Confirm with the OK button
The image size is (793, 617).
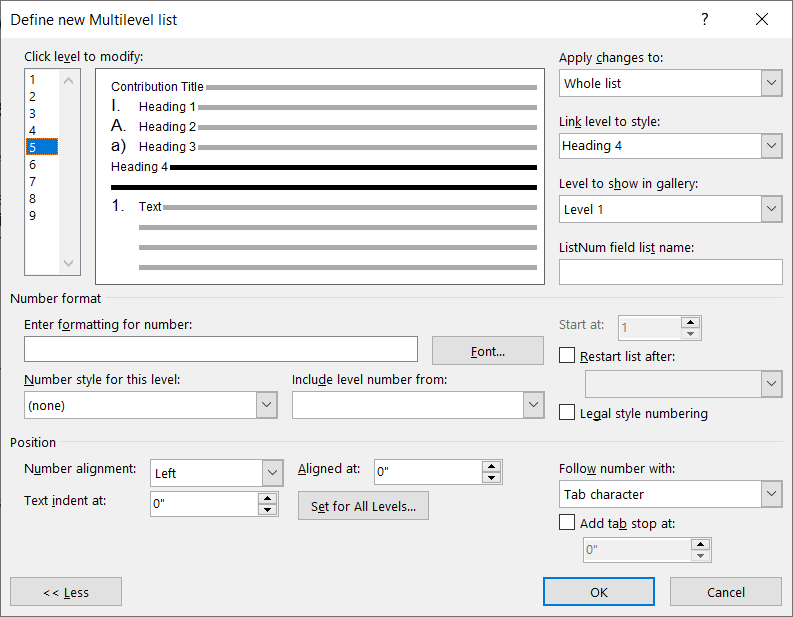point(599,592)
